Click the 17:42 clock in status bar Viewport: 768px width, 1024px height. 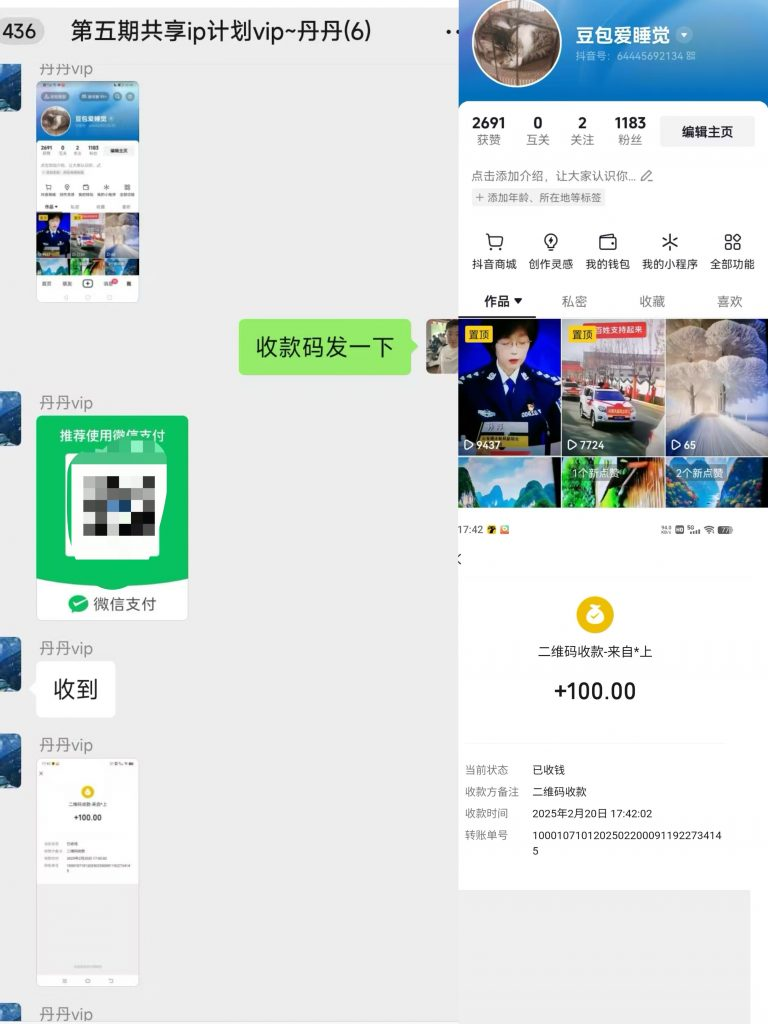(x=470, y=530)
